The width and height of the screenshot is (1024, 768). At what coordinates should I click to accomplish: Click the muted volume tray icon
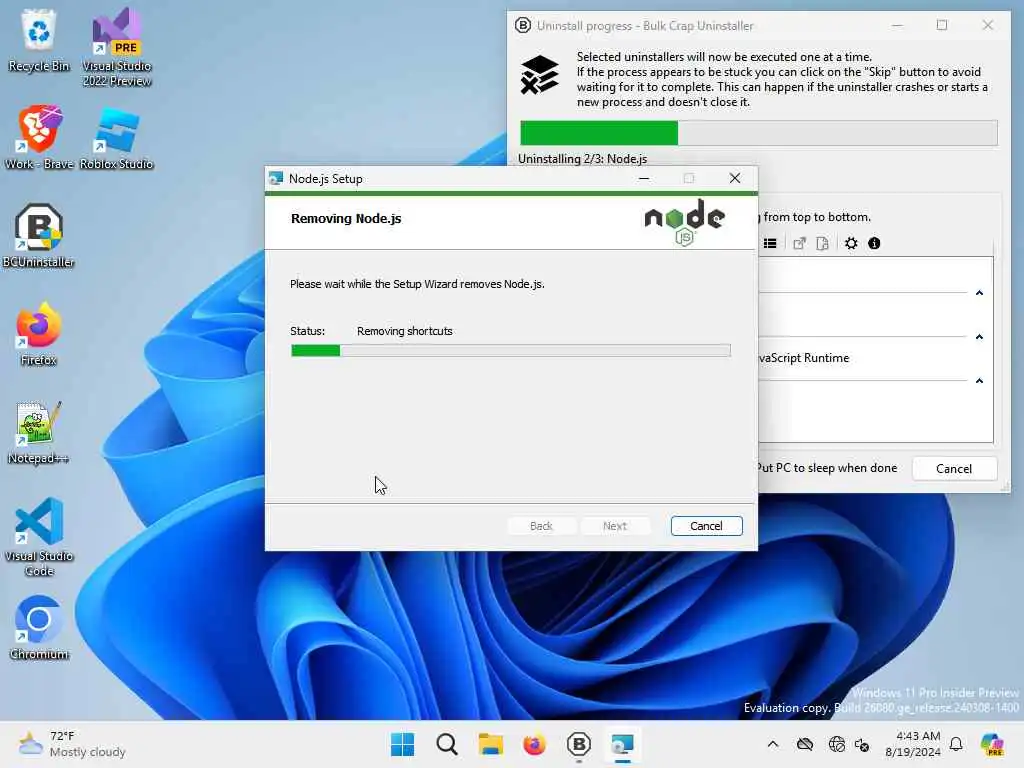coord(862,744)
